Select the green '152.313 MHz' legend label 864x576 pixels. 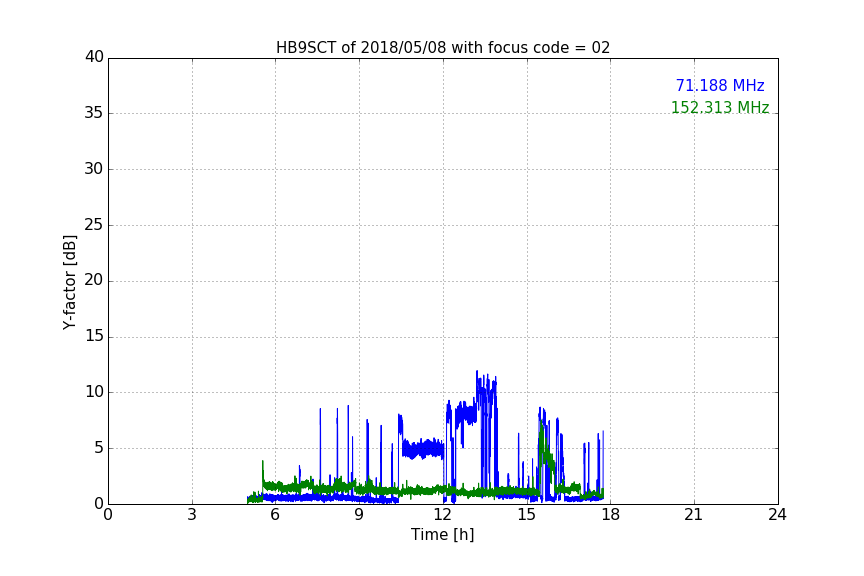pyautogui.click(x=720, y=107)
